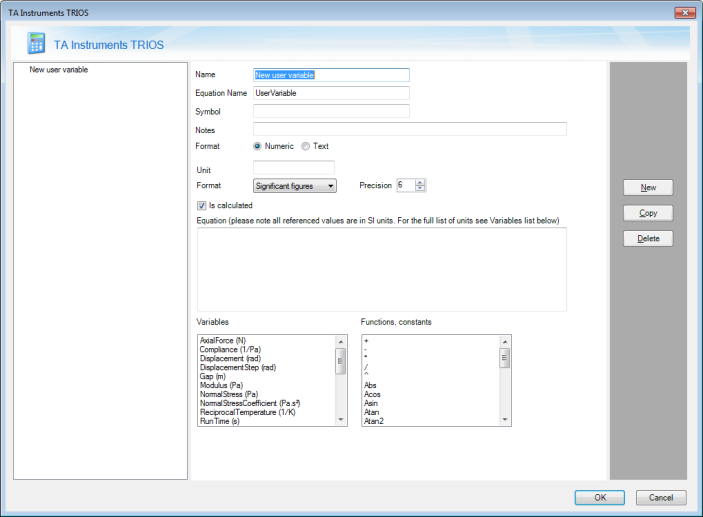The image size is (703, 517).
Task: Click the Copy button
Action: click(x=648, y=213)
